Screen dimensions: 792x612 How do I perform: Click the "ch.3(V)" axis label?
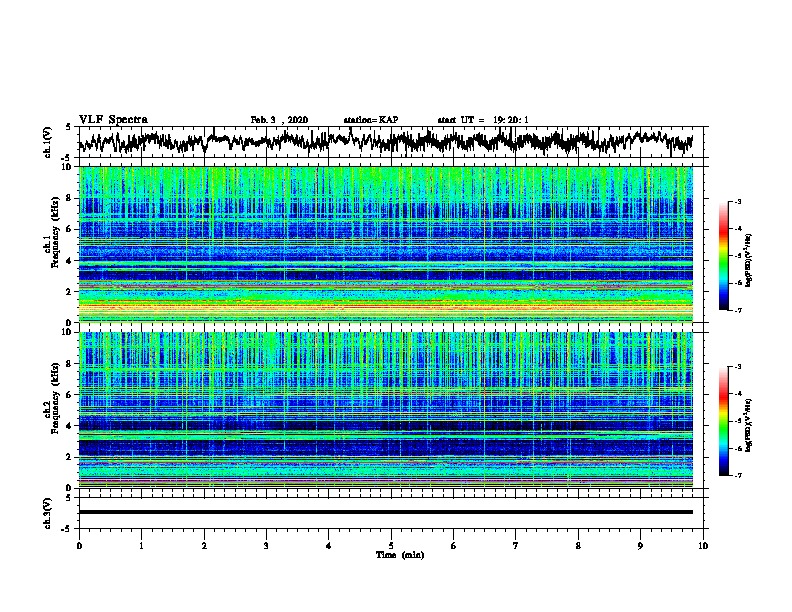(x=48, y=513)
